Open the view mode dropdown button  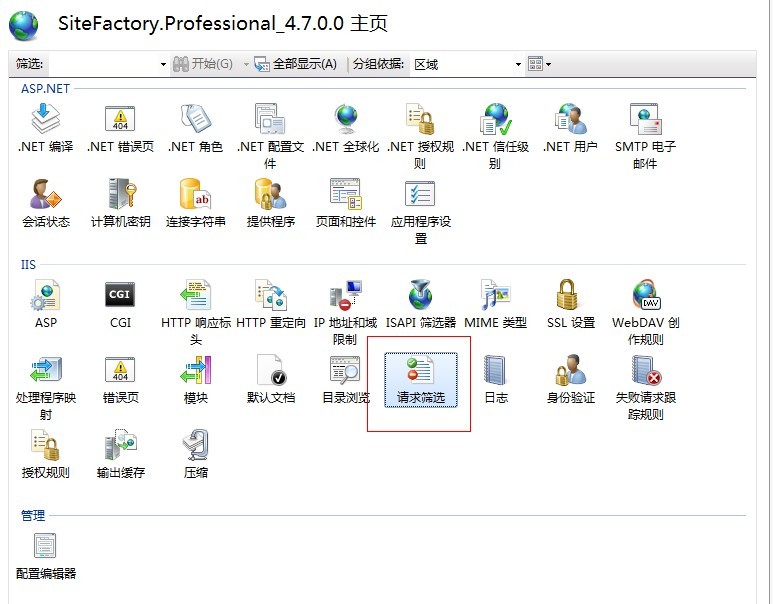540,64
